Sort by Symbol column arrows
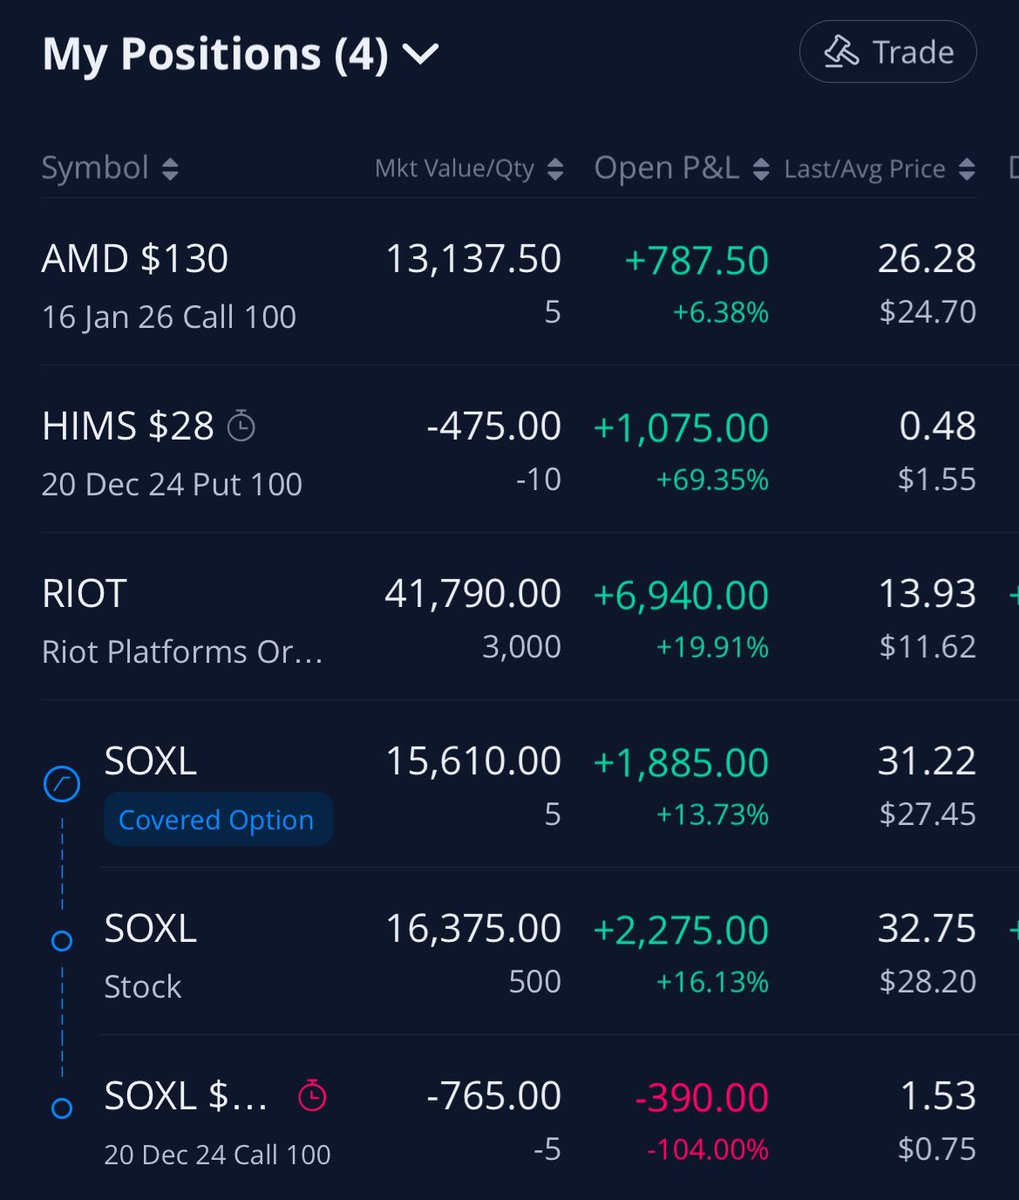 [x=170, y=169]
